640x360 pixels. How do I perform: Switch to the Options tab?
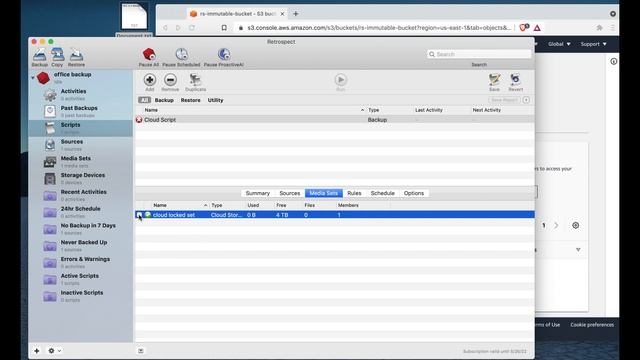(414, 193)
